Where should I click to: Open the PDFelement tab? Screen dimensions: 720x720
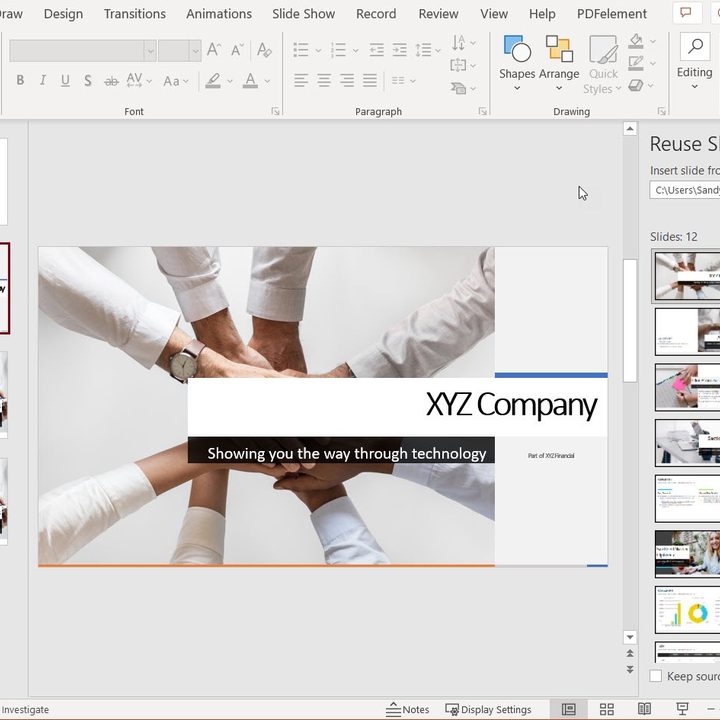click(x=612, y=14)
